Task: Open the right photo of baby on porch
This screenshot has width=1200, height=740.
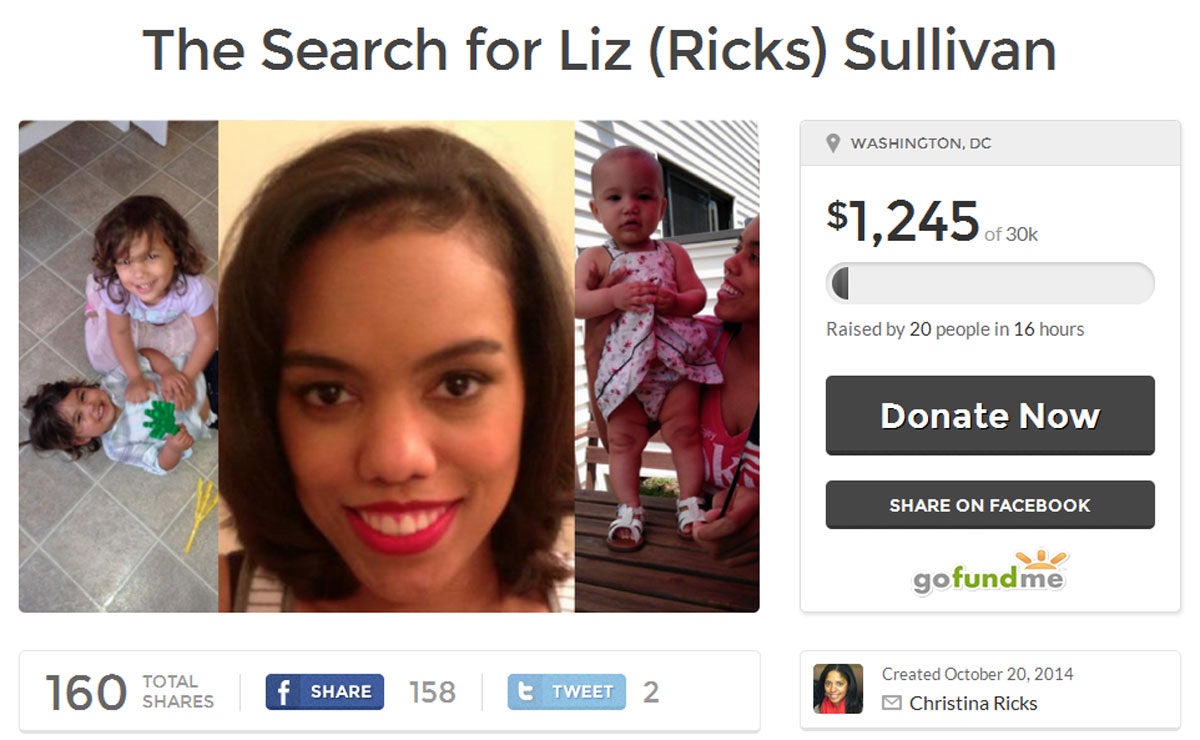Action: click(x=667, y=366)
